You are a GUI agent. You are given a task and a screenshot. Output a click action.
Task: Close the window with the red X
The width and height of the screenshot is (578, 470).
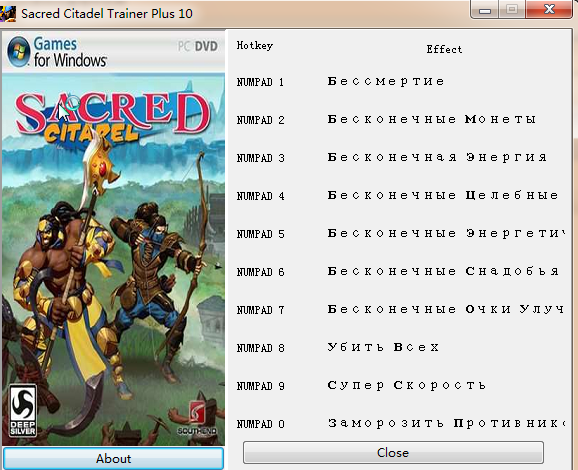tap(549, 9)
